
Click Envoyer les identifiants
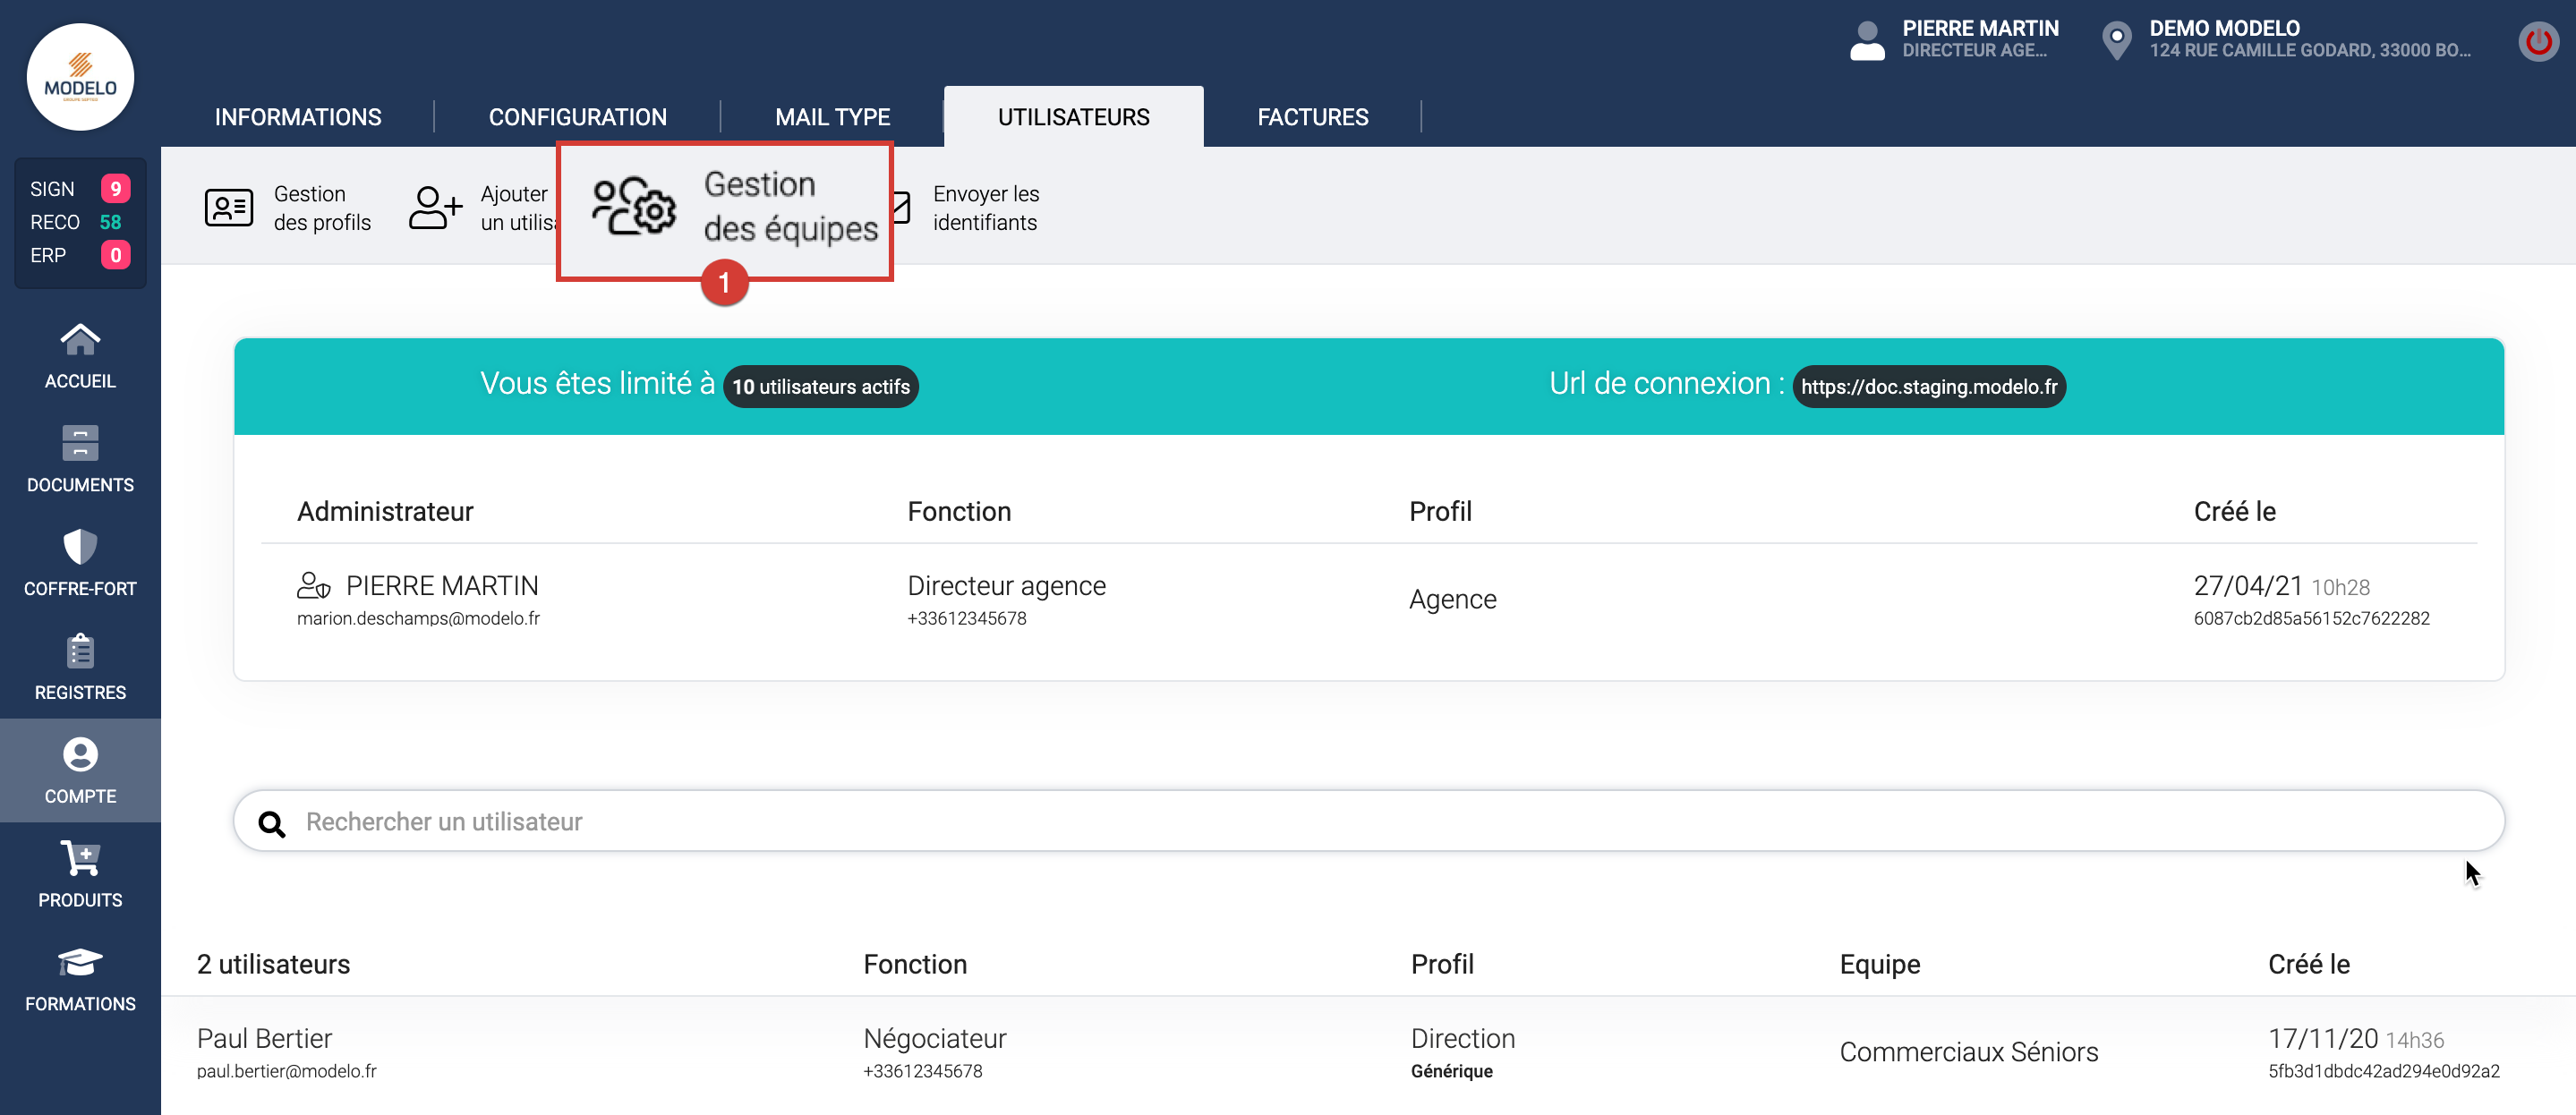coord(984,208)
